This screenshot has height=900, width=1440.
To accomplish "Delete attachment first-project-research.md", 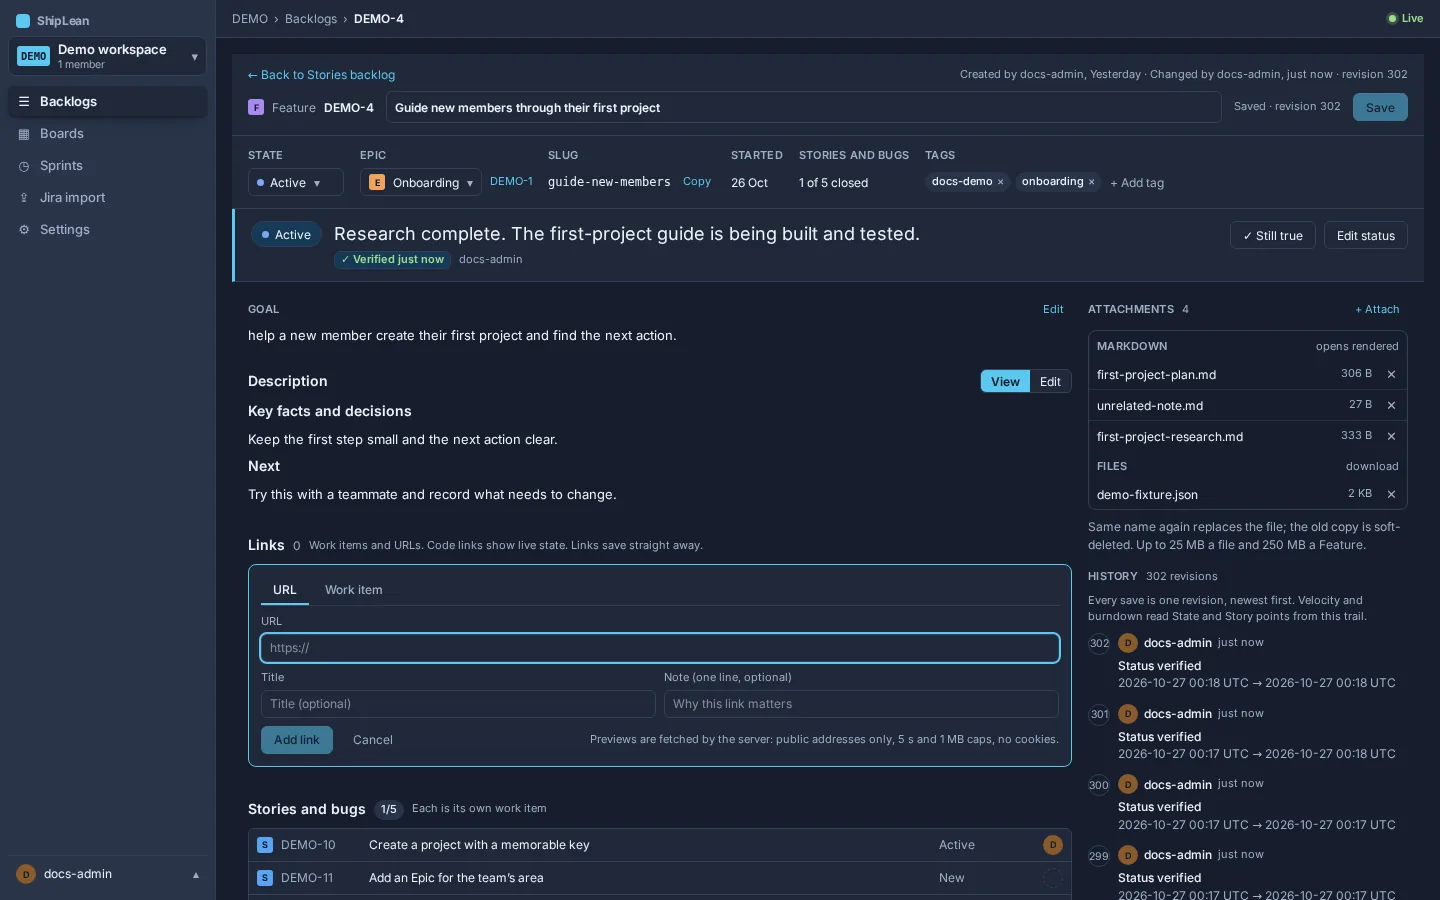I will [1391, 436].
